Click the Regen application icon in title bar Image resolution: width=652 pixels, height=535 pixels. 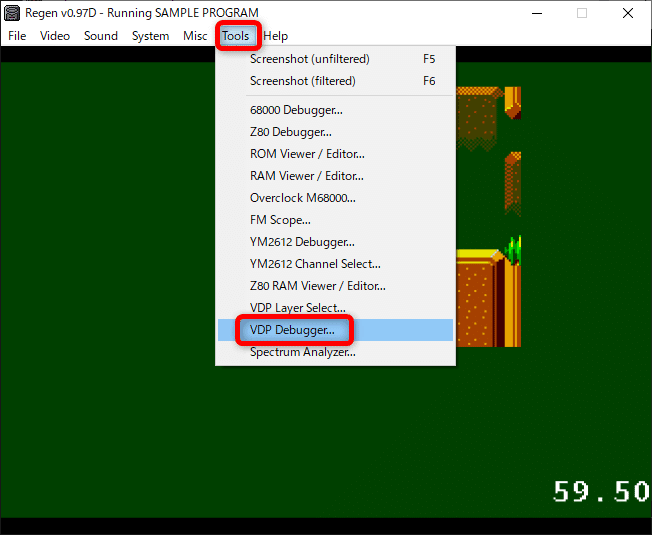(12, 13)
